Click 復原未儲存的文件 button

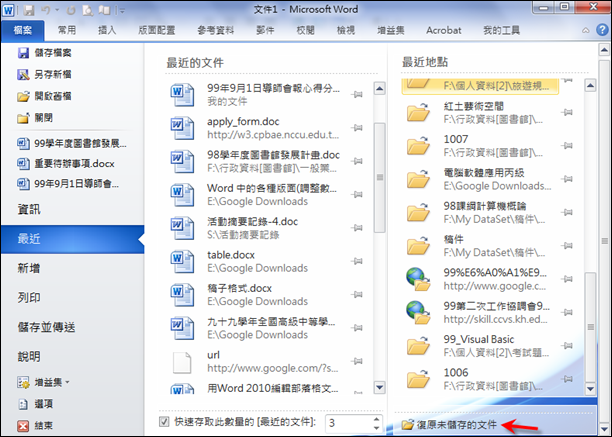click(x=450, y=425)
